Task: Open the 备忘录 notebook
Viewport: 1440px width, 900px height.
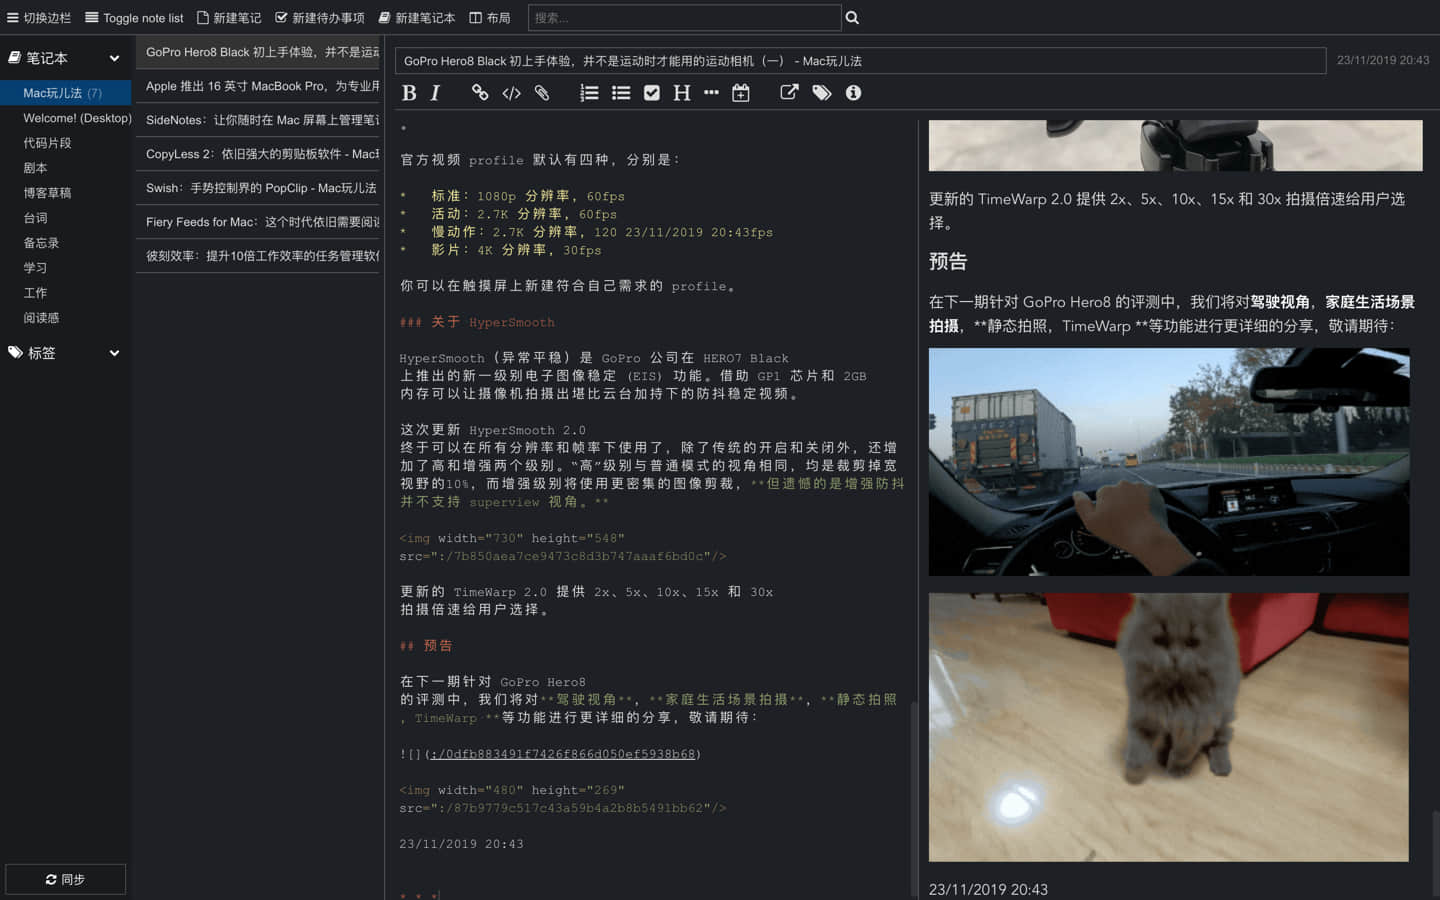Action: click(66, 243)
